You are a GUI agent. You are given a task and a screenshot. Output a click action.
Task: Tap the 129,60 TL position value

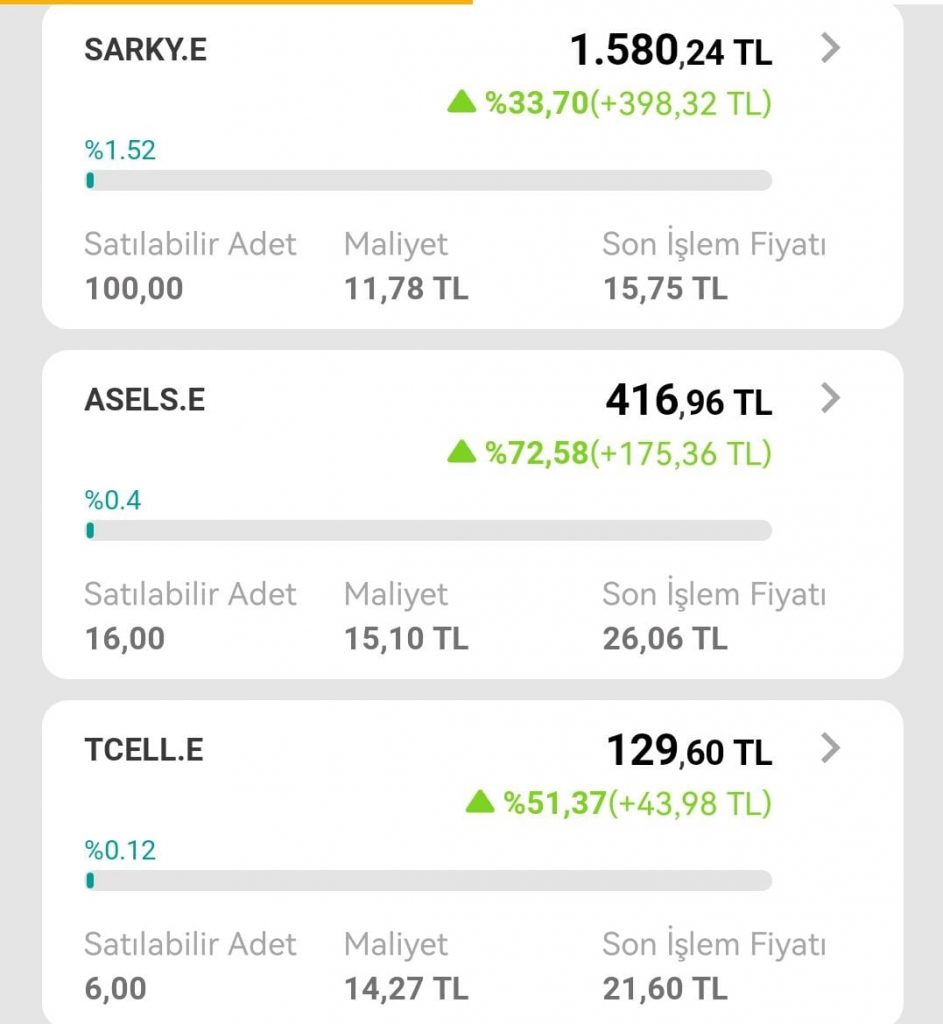[689, 751]
